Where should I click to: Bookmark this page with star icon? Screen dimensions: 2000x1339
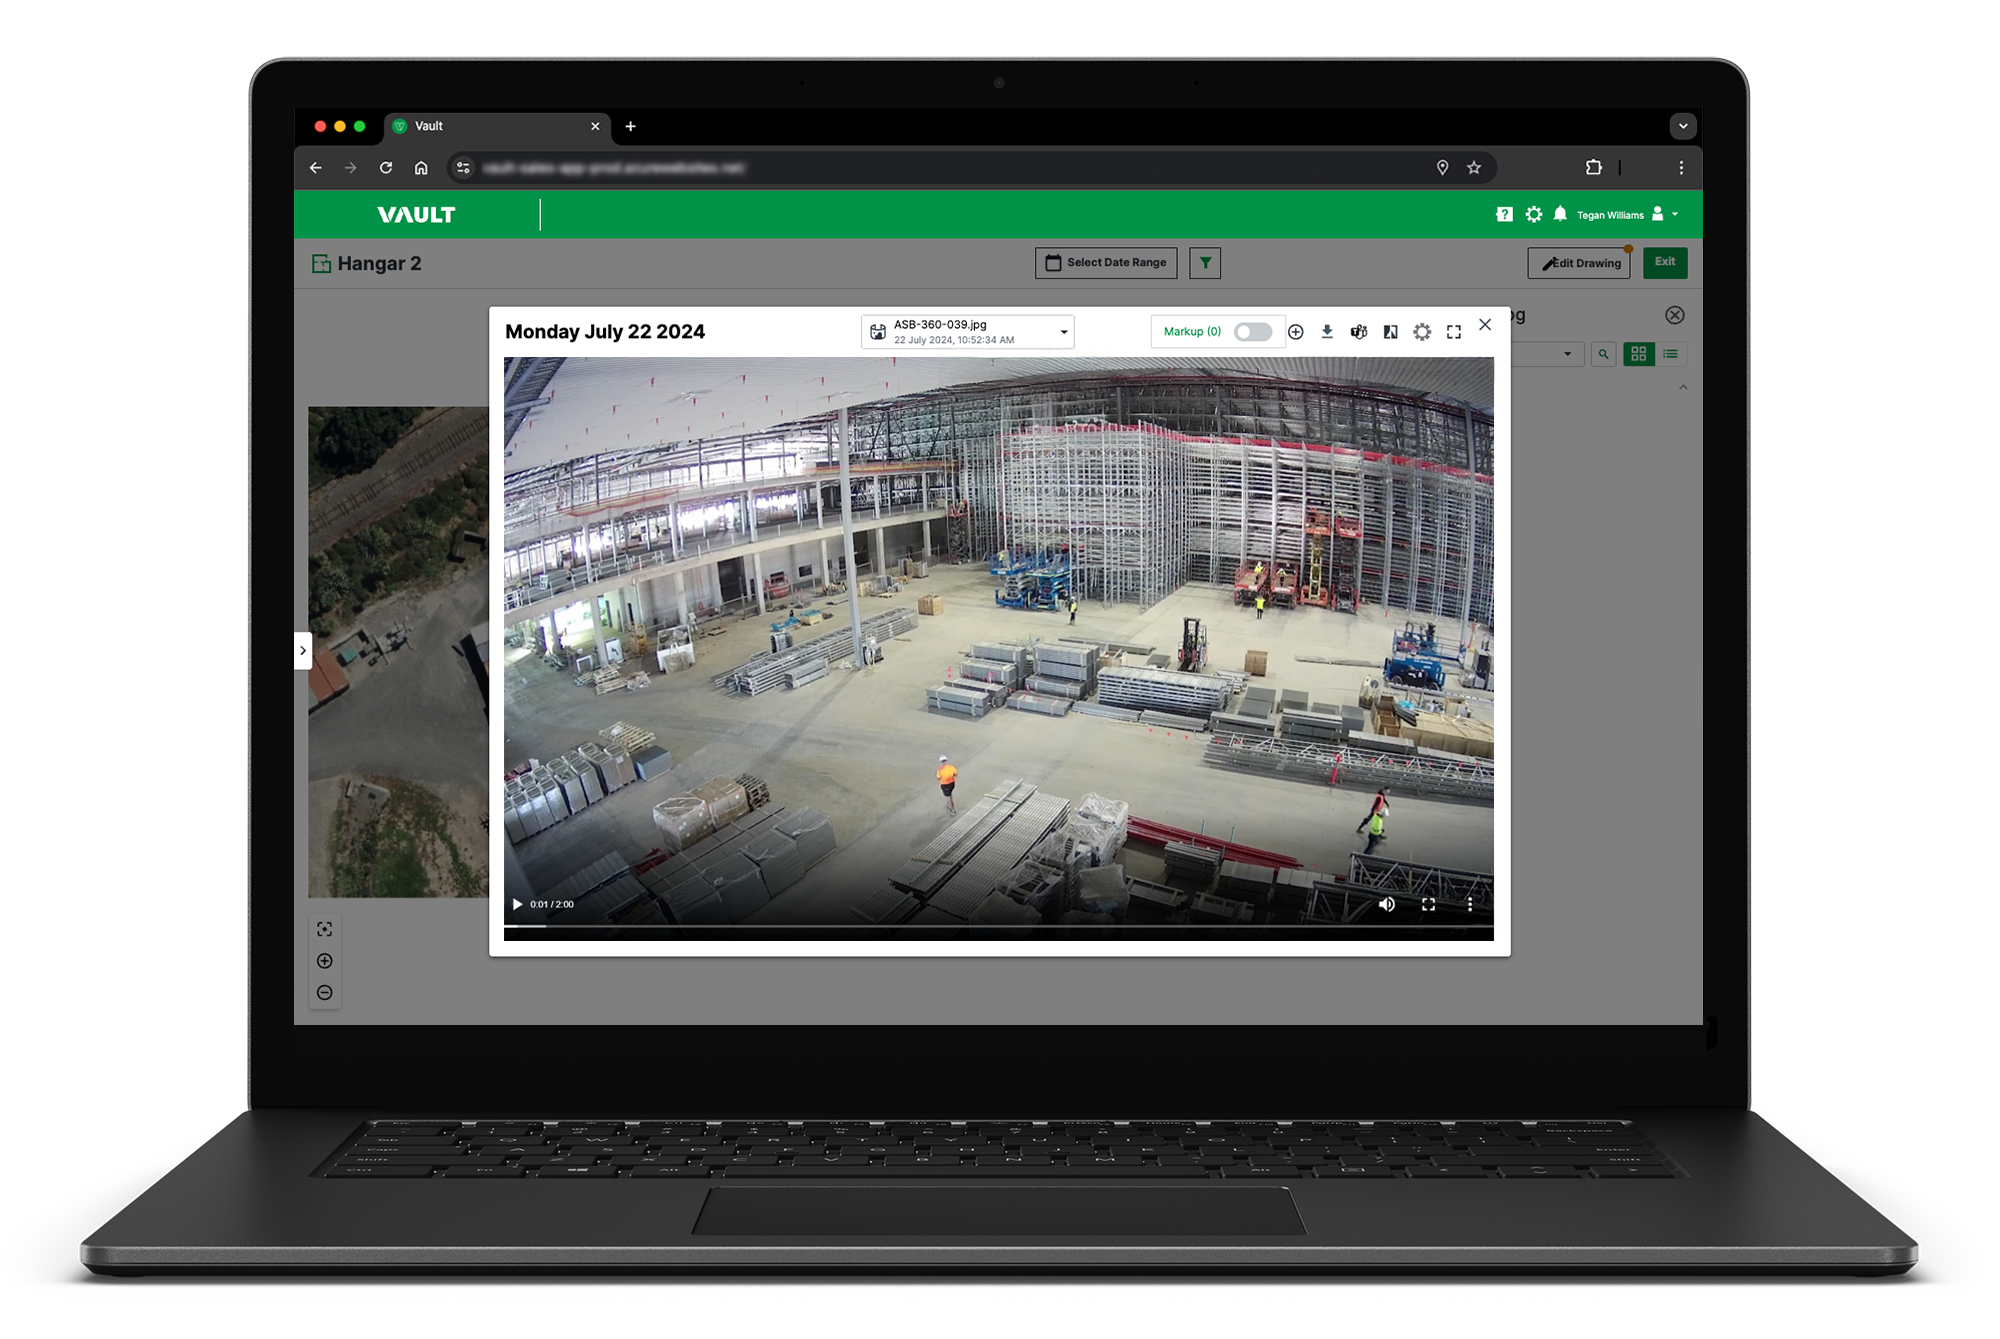(x=1474, y=168)
